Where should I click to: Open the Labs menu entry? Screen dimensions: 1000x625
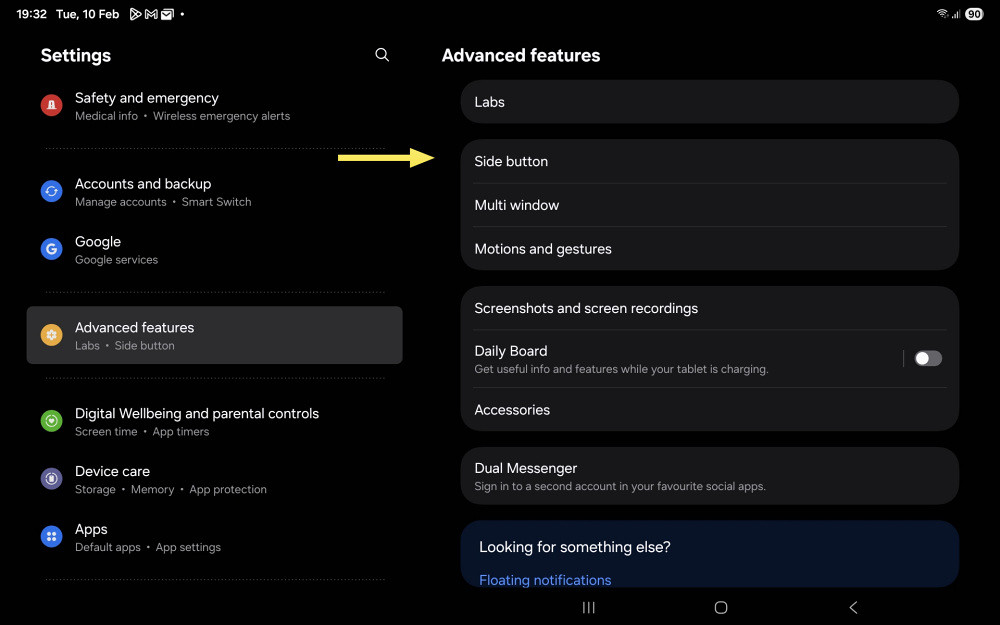[710, 102]
